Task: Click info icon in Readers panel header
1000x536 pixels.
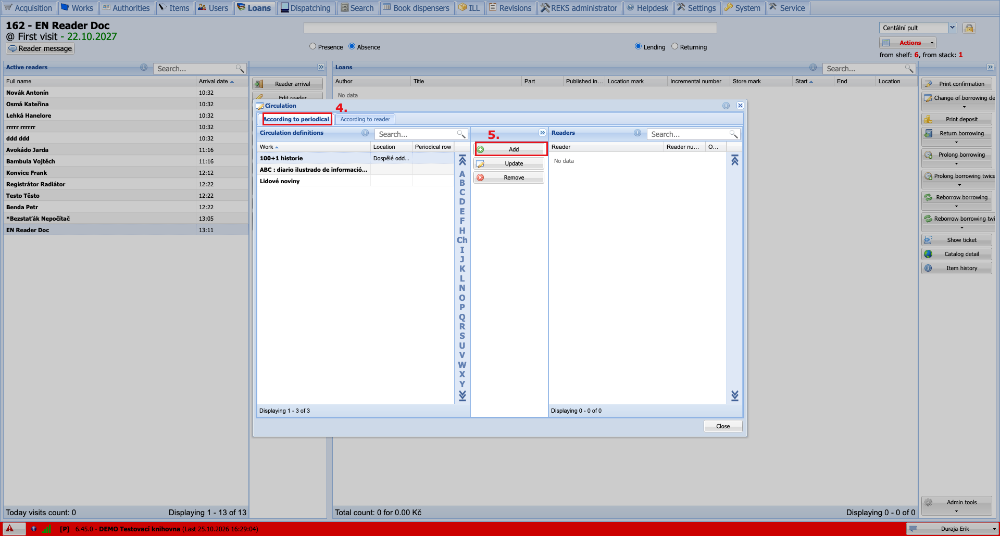Action: coord(638,133)
